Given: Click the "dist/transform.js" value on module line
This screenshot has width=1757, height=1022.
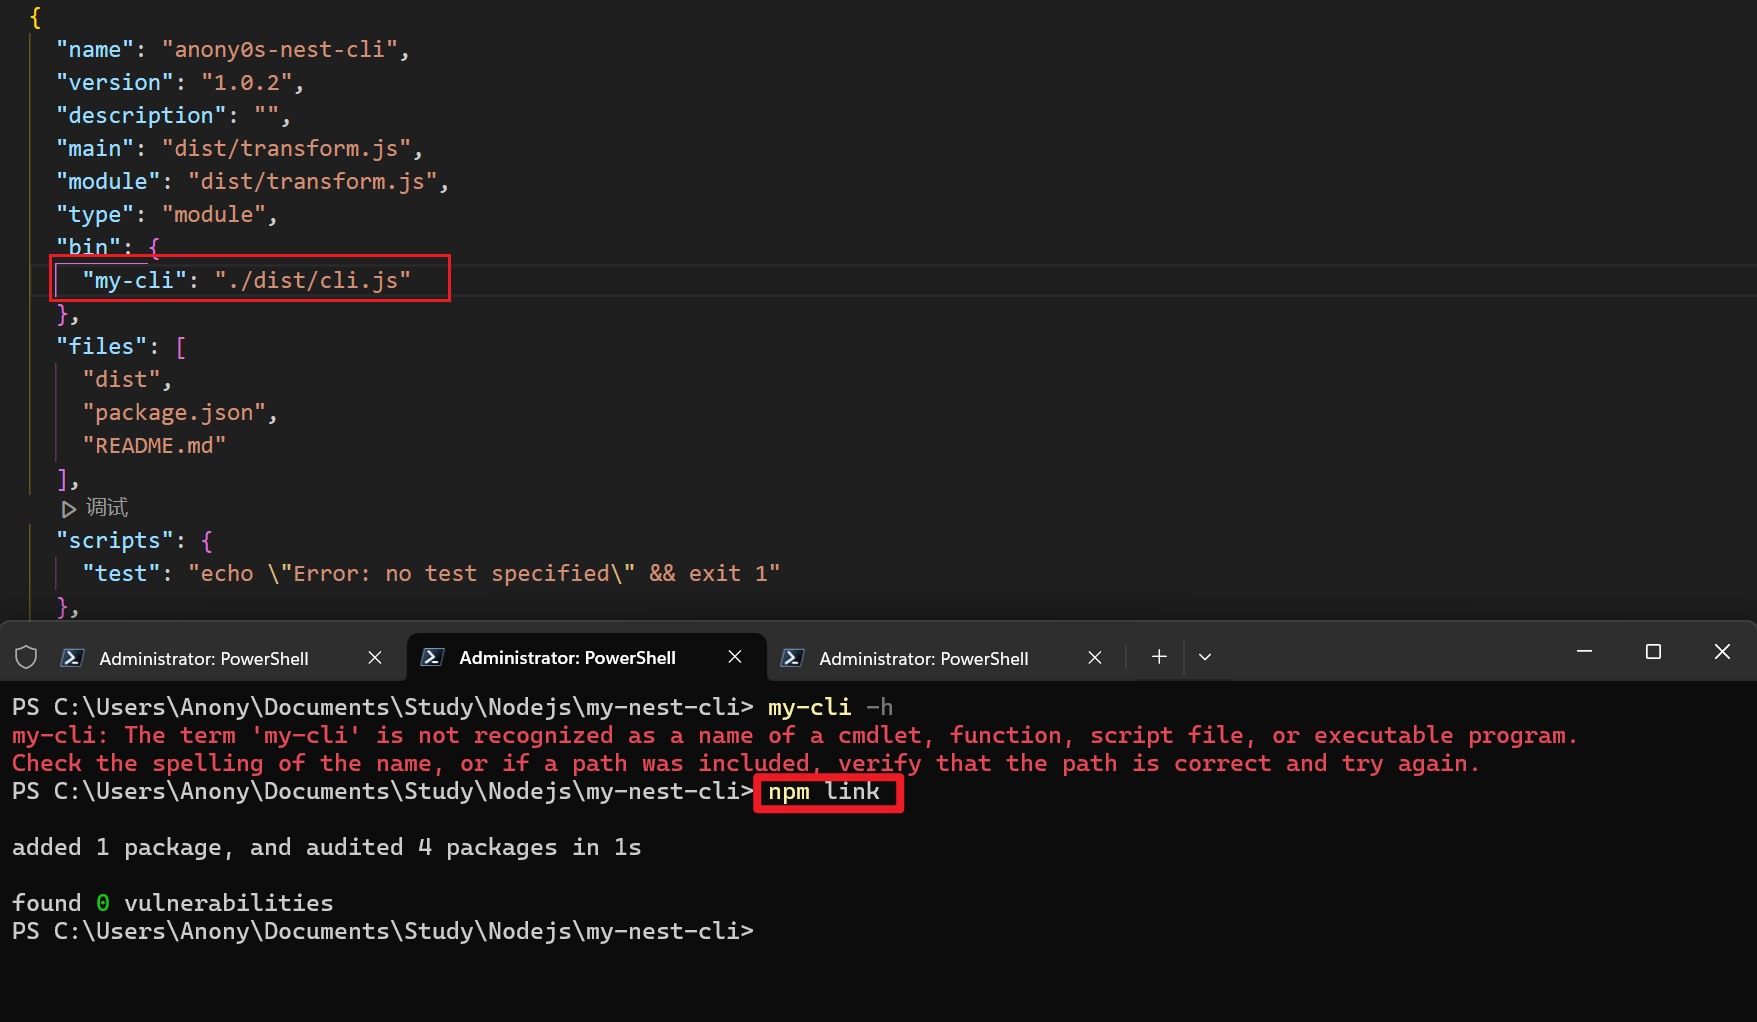Looking at the screenshot, I should pos(313,182).
